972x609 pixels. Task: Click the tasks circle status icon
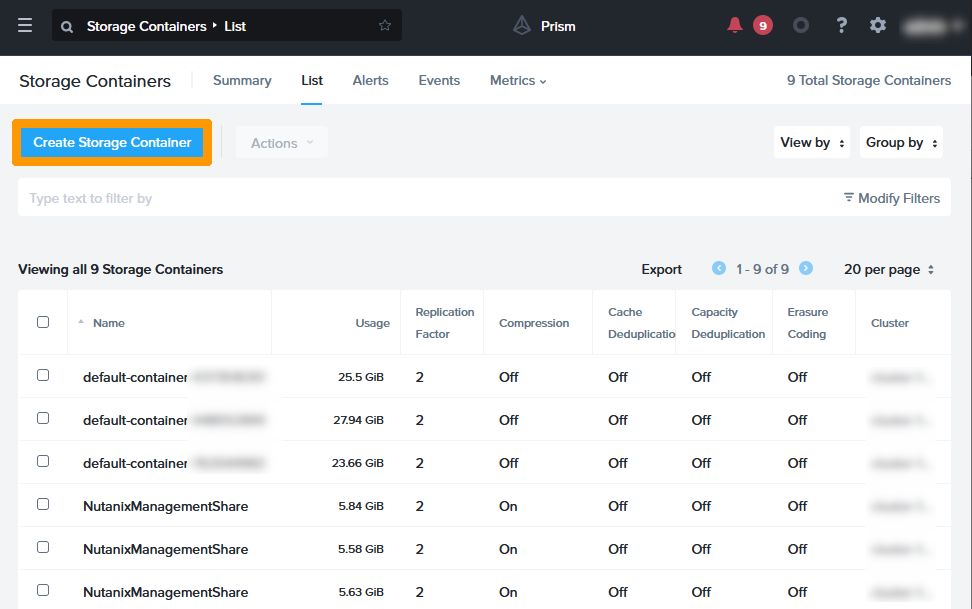point(800,26)
